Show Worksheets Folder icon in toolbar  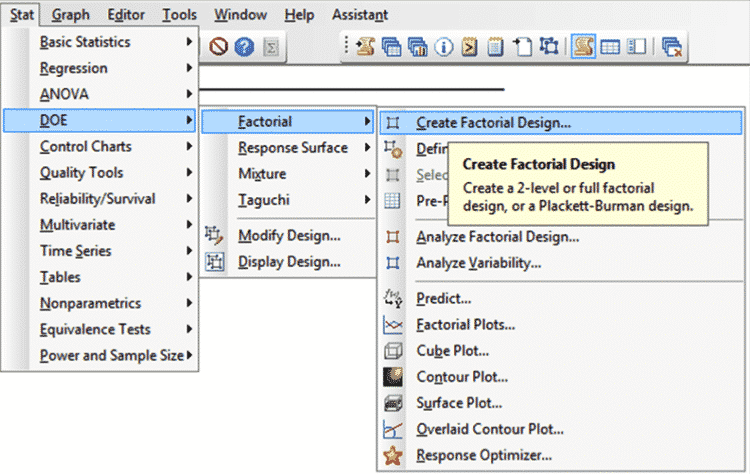pyautogui.click(x=392, y=47)
